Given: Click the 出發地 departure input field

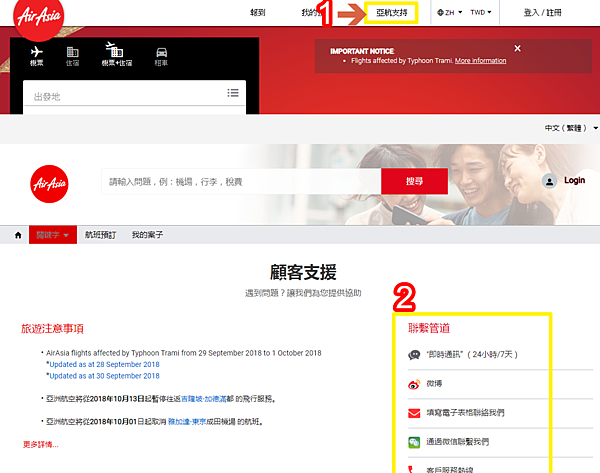Looking at the screenshot, I should click(x=134, y=93).
